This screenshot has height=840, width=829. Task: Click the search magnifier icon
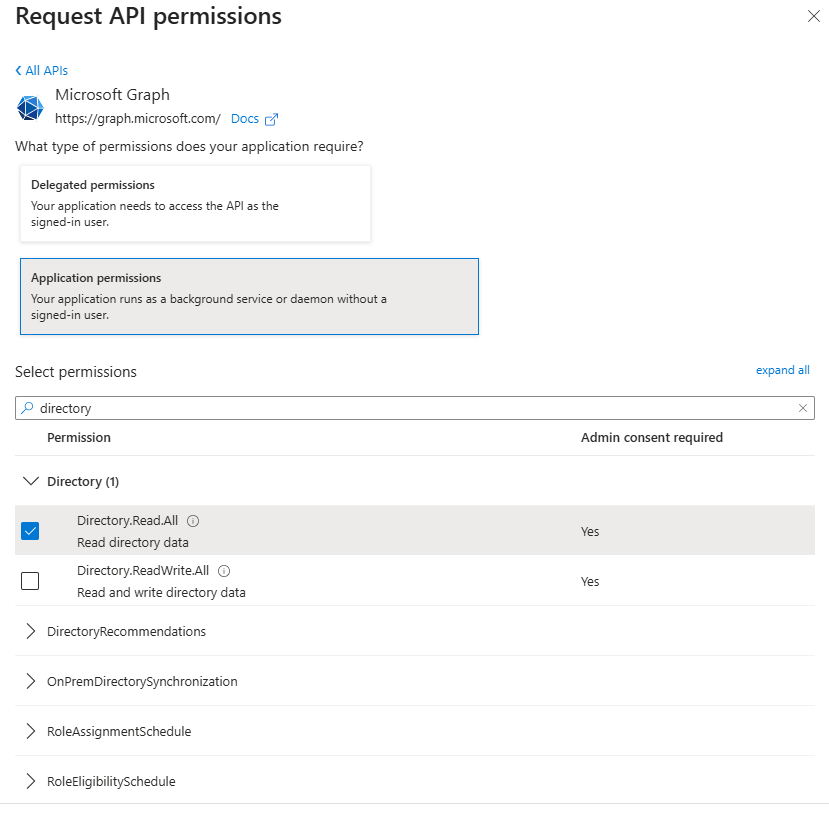pyautogui.click(x=28, y=408)
